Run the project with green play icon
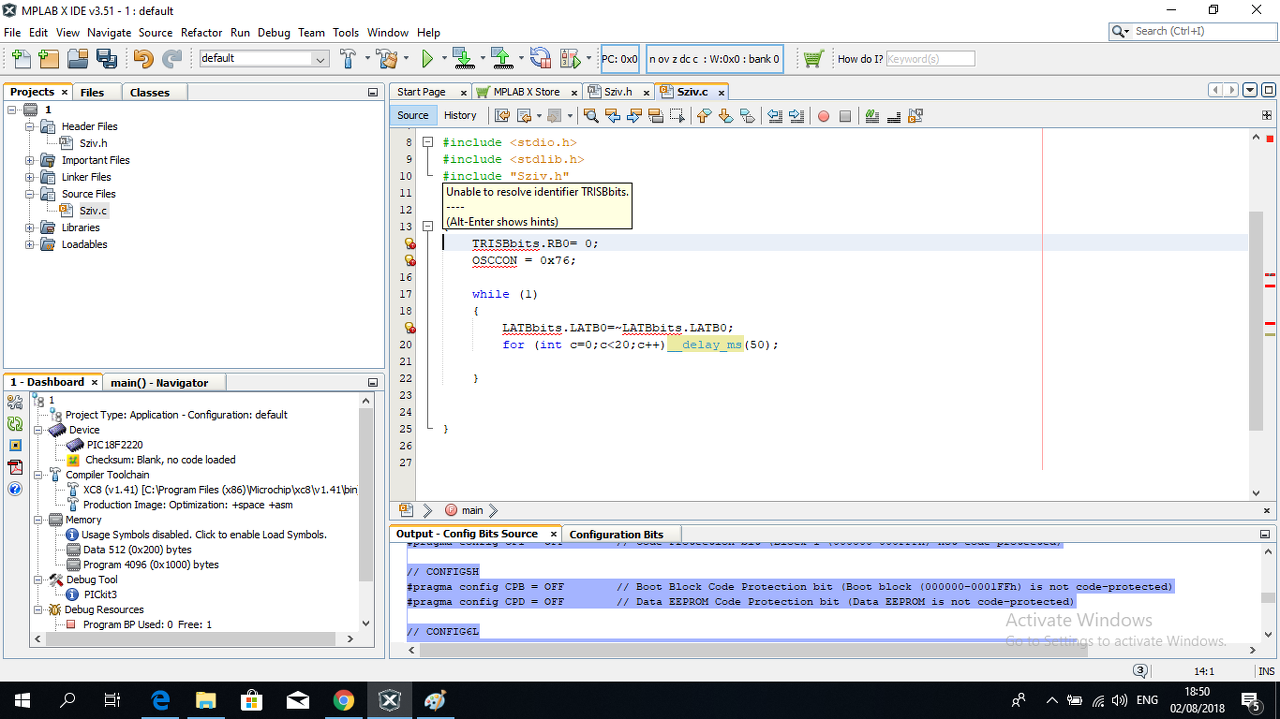Screen dimensions: 1280x719 click(427, 59)
